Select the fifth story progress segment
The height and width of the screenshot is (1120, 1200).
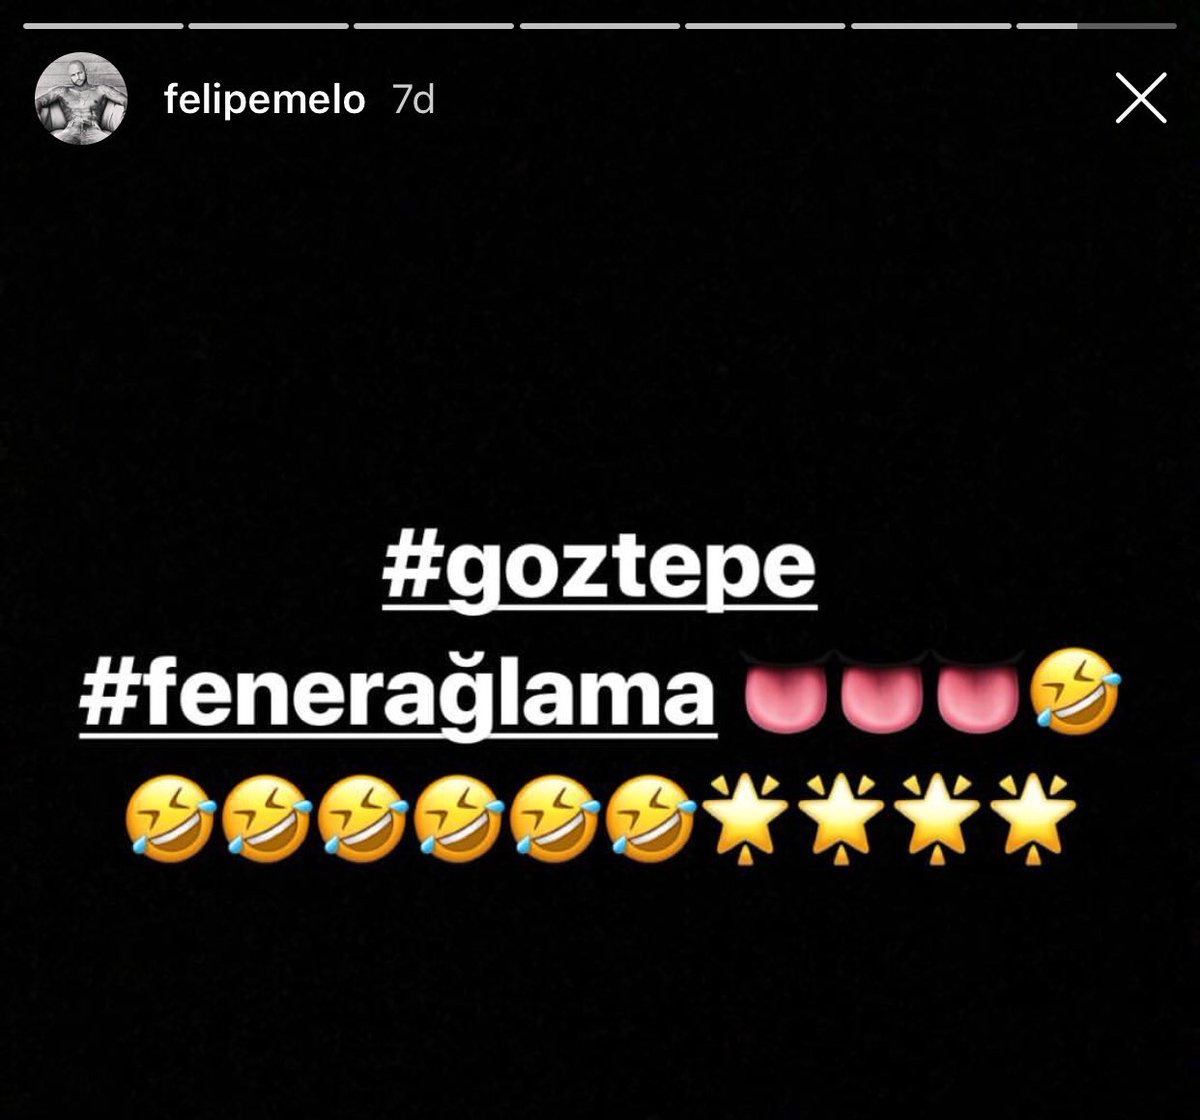click(765, 26)
